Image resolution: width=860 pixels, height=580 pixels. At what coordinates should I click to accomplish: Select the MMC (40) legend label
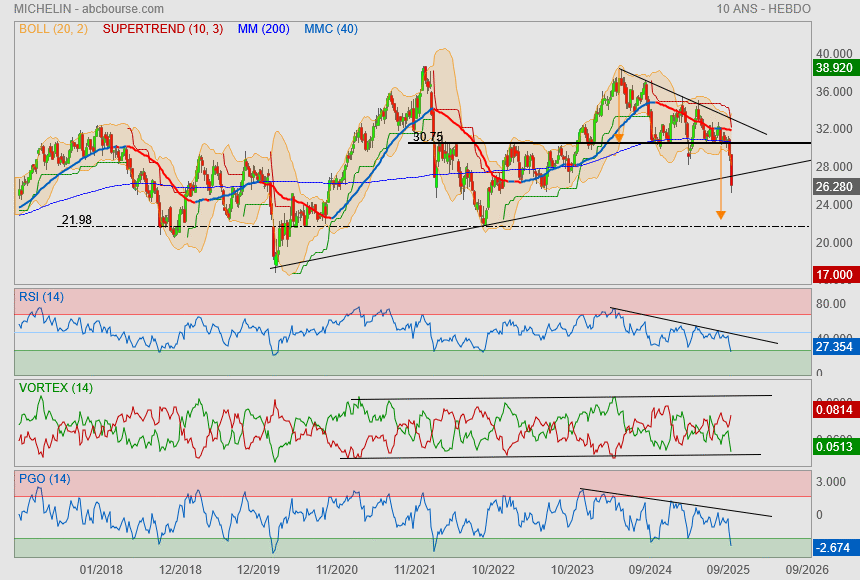330,29
